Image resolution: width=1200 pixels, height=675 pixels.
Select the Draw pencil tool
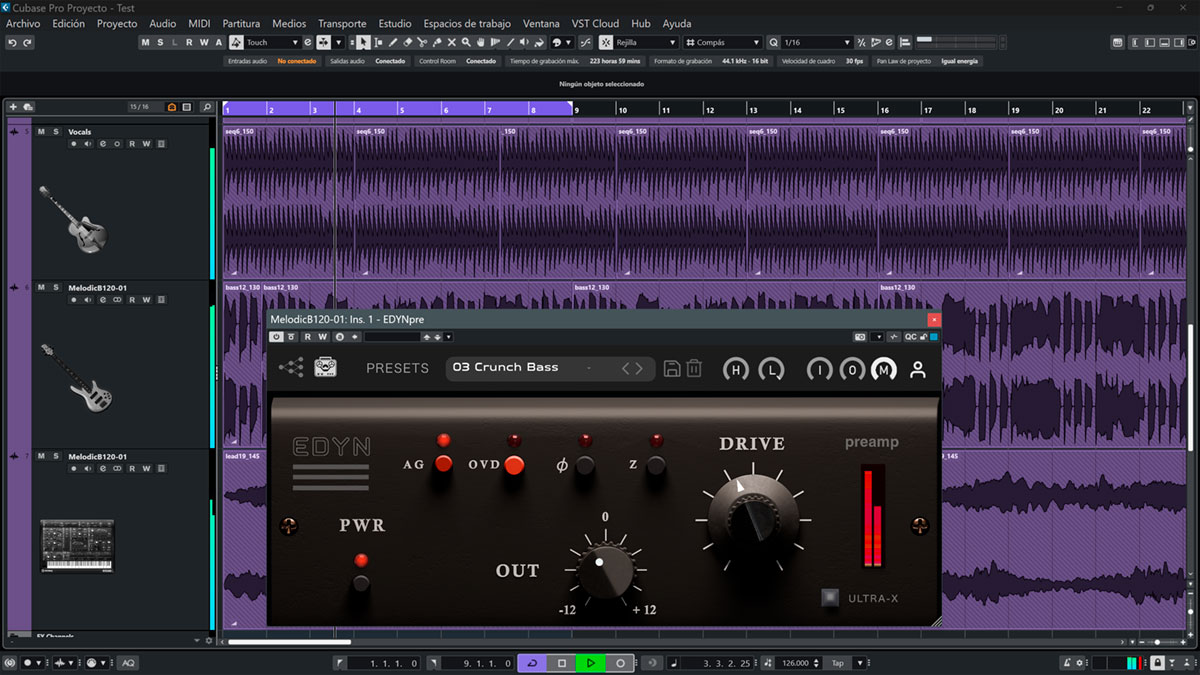[x=393, y=43]
